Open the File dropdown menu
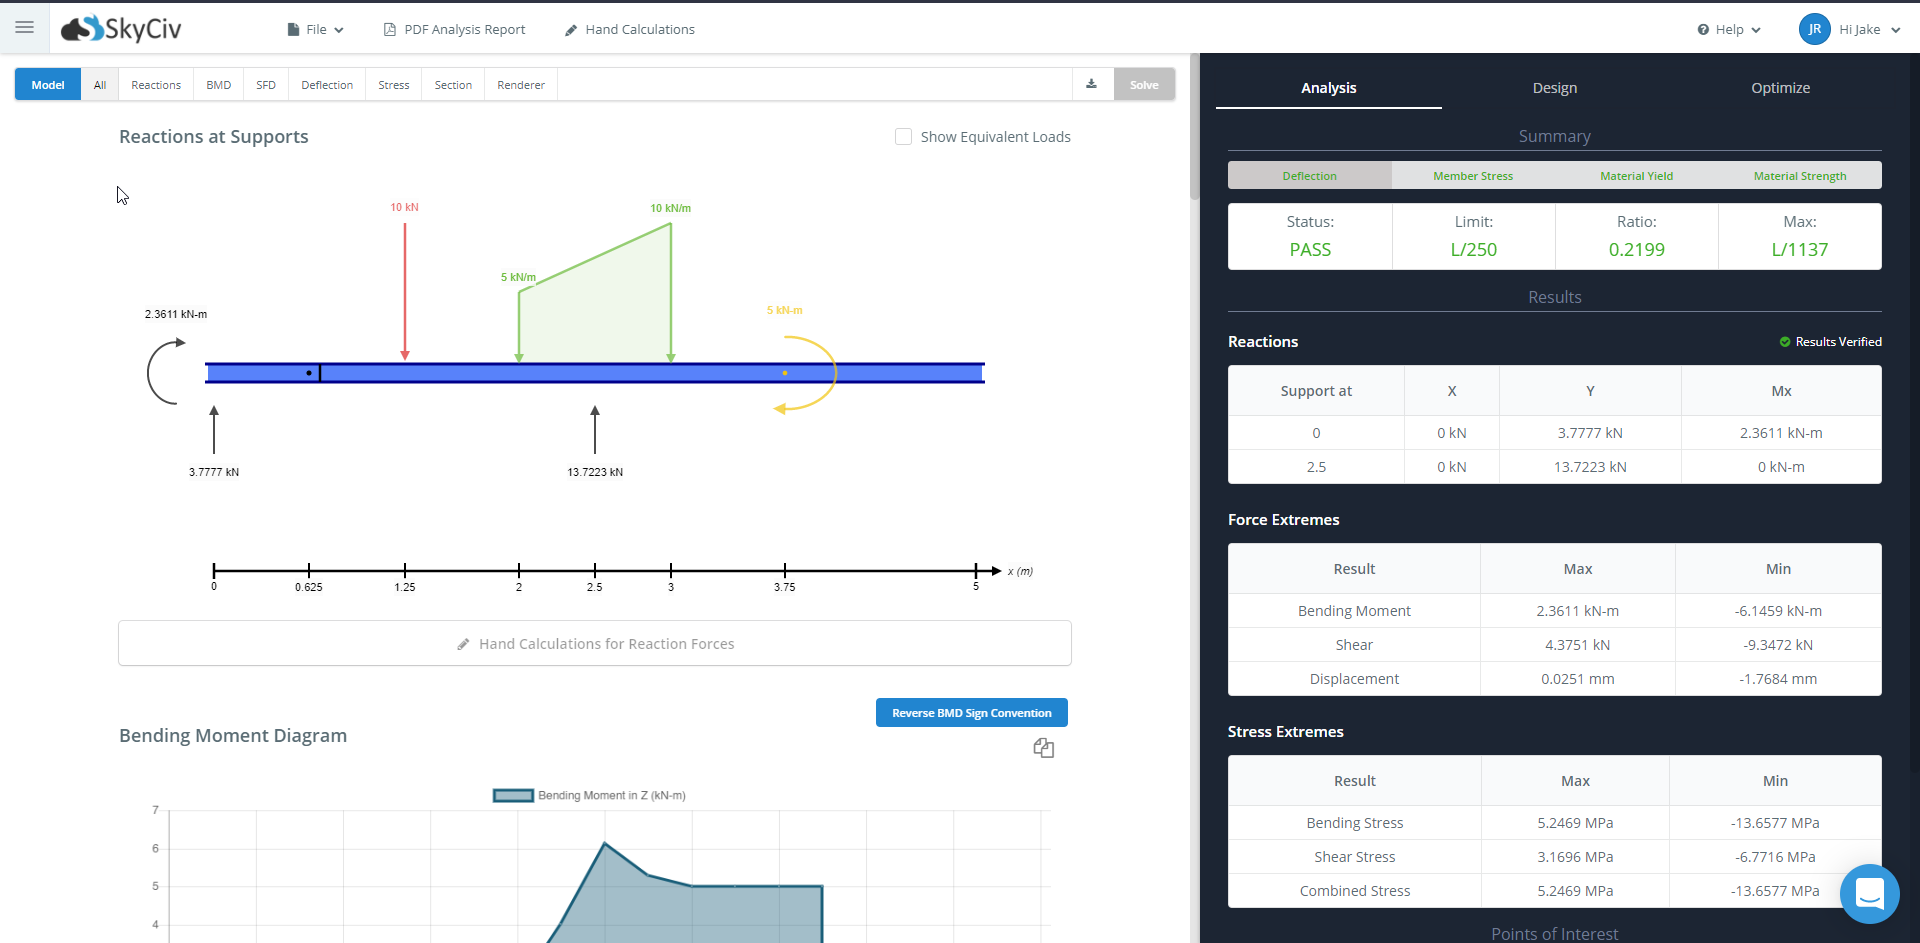Viewport: 1920px width, 943px height. point(315,30)
